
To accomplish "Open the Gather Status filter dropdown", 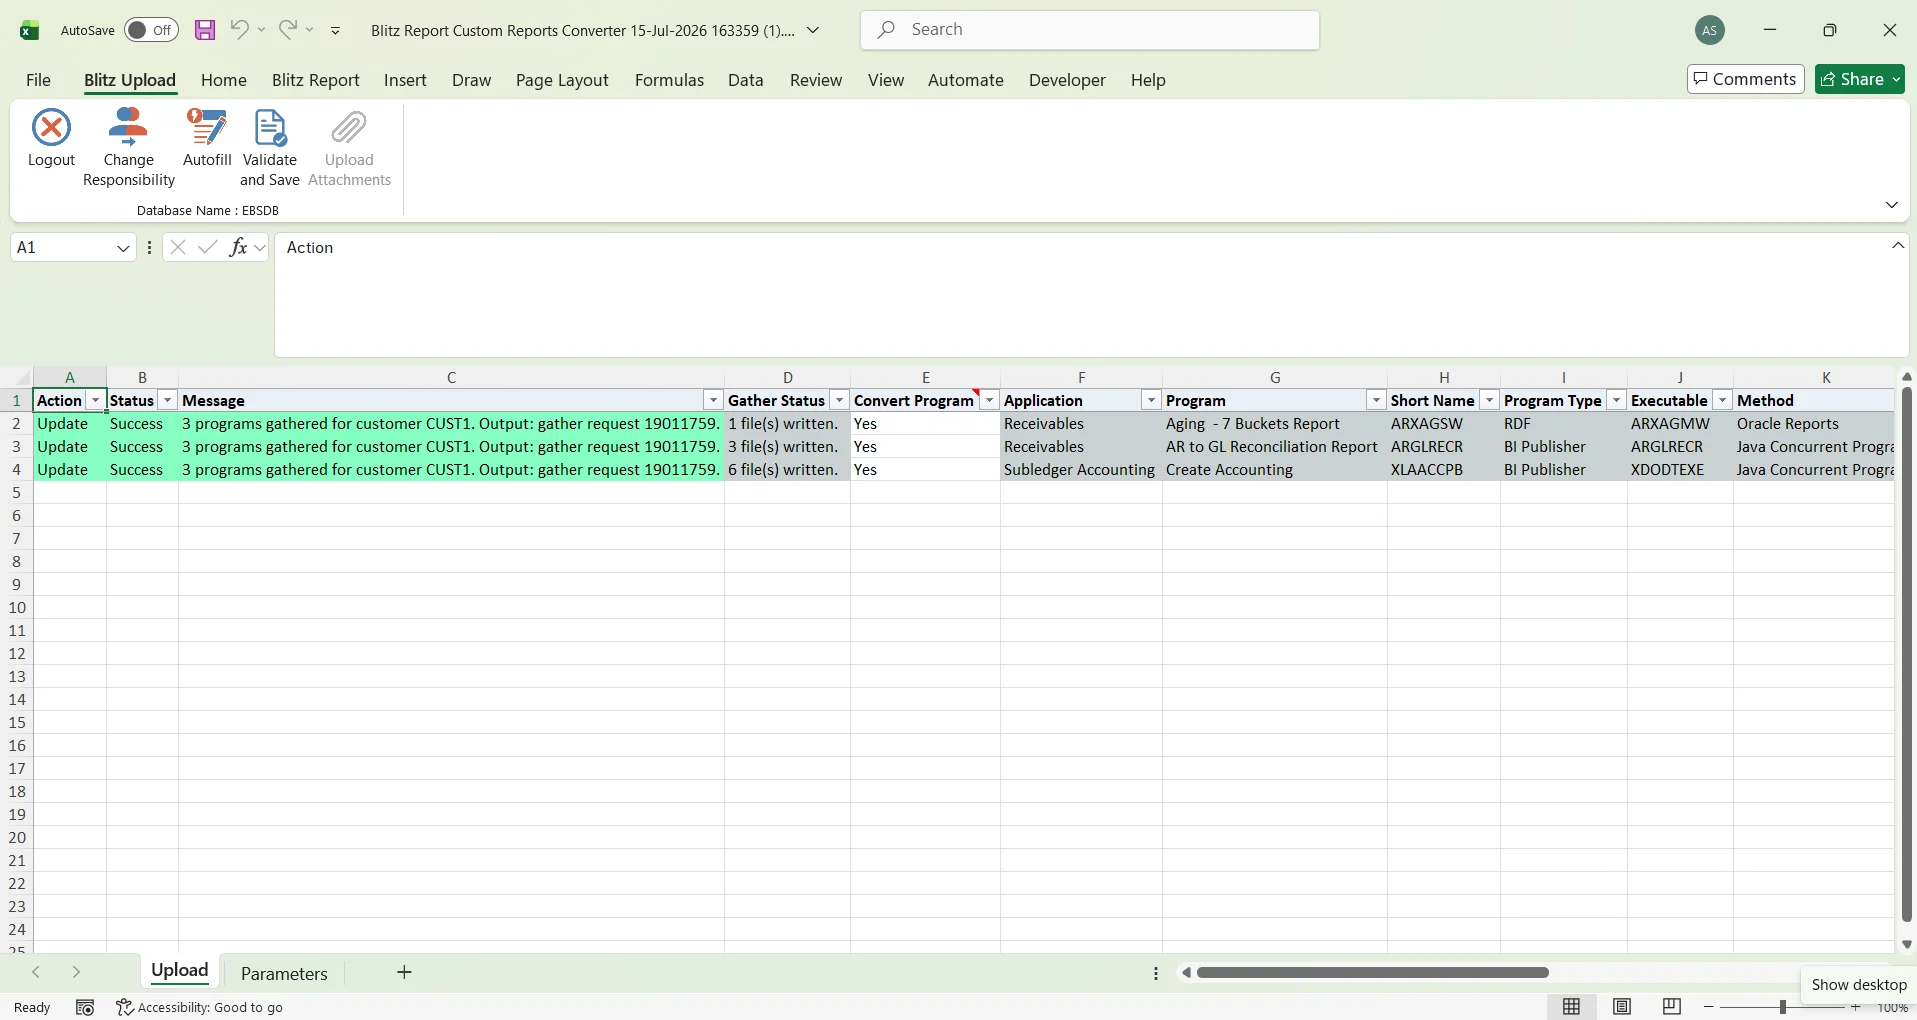I will (x=840, y=401).
